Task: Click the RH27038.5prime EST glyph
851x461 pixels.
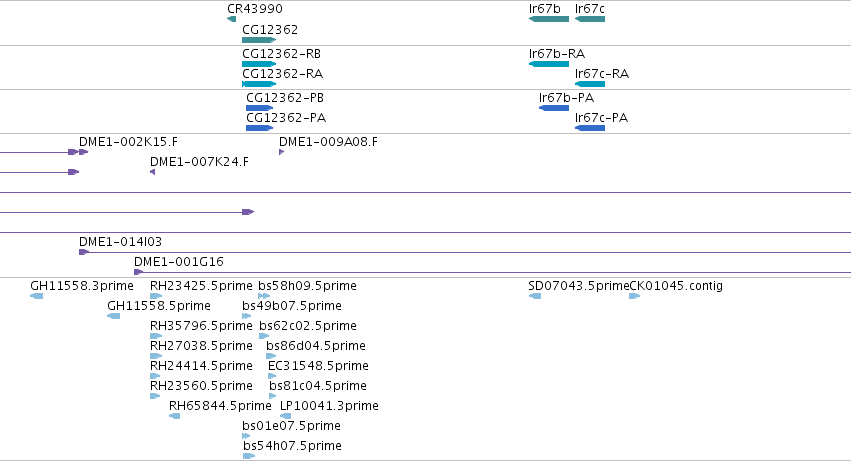Action: click(156, 356)
